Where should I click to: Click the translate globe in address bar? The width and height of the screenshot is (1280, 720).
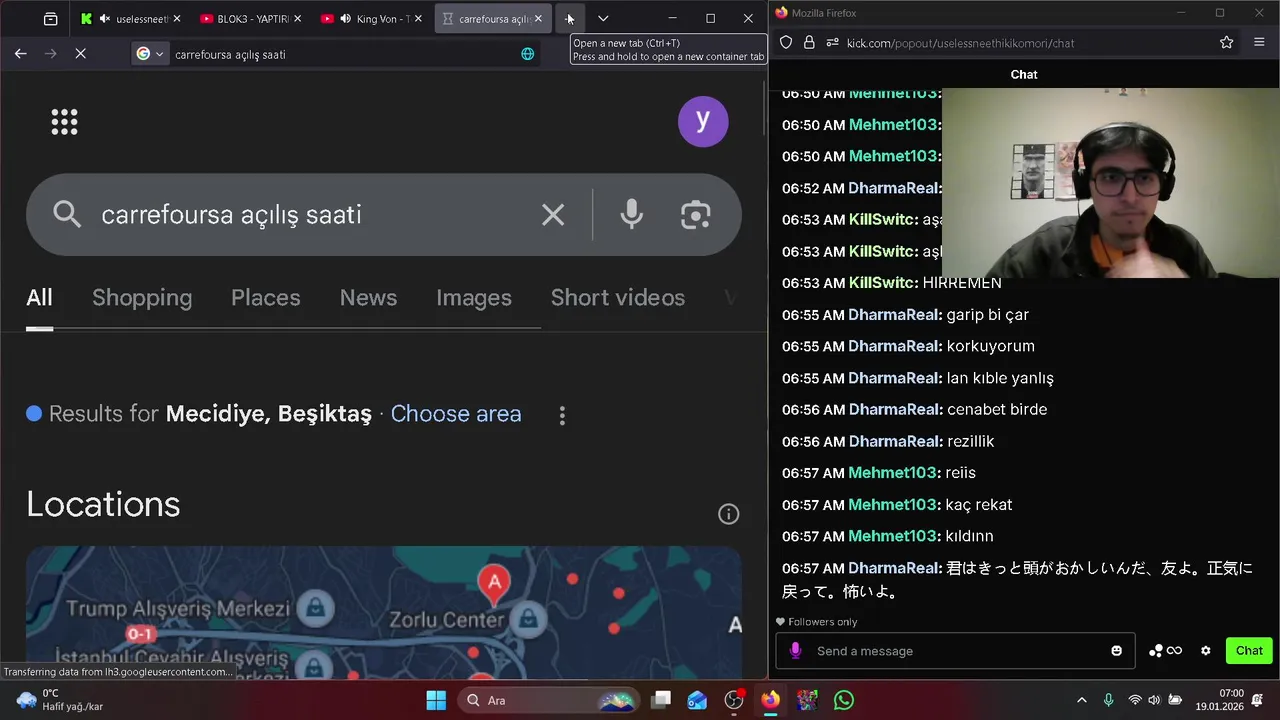(x=527, y=54)
